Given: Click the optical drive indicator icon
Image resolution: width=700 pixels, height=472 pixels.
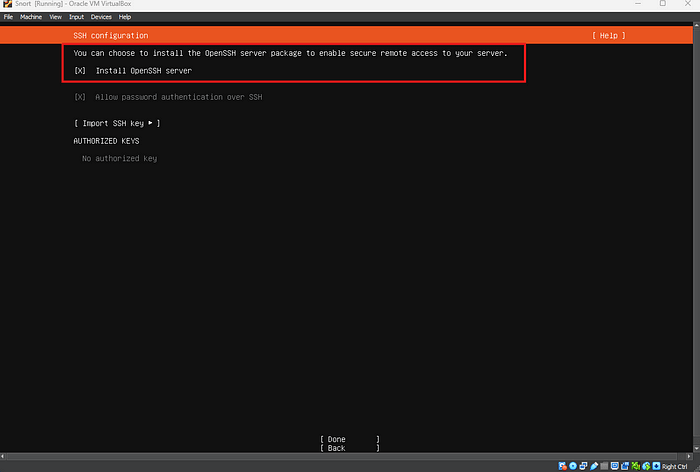Looking at the screenshot, I should click(x=573, y=466).
